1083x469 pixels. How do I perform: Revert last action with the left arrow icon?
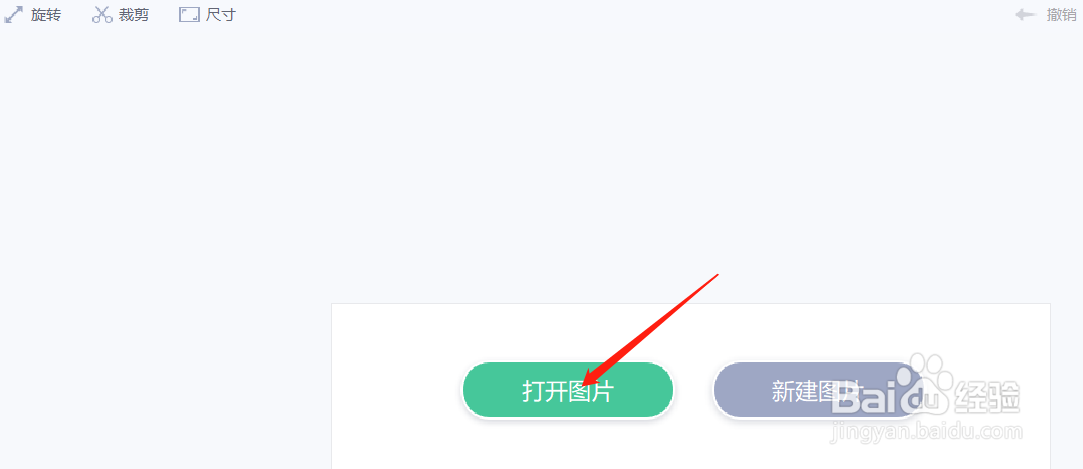pyautogui.click(x=1026, y=15)
